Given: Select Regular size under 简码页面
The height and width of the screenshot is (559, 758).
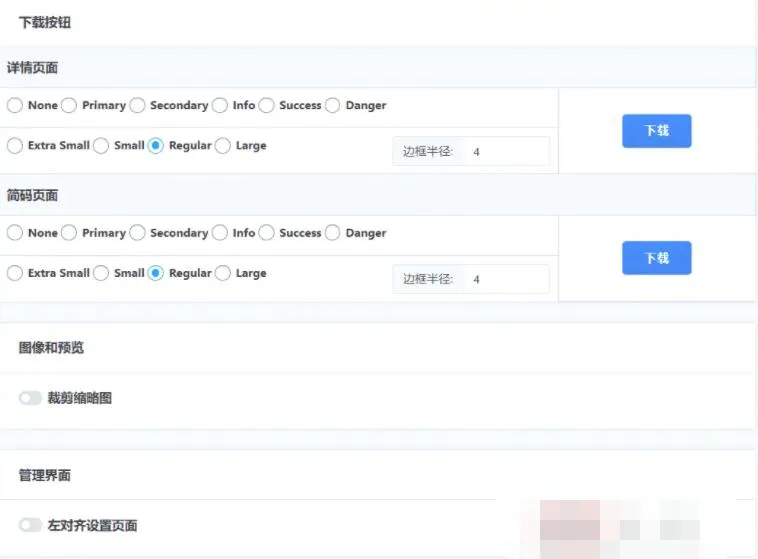Looking at the screenshot, I should point(156,273).
